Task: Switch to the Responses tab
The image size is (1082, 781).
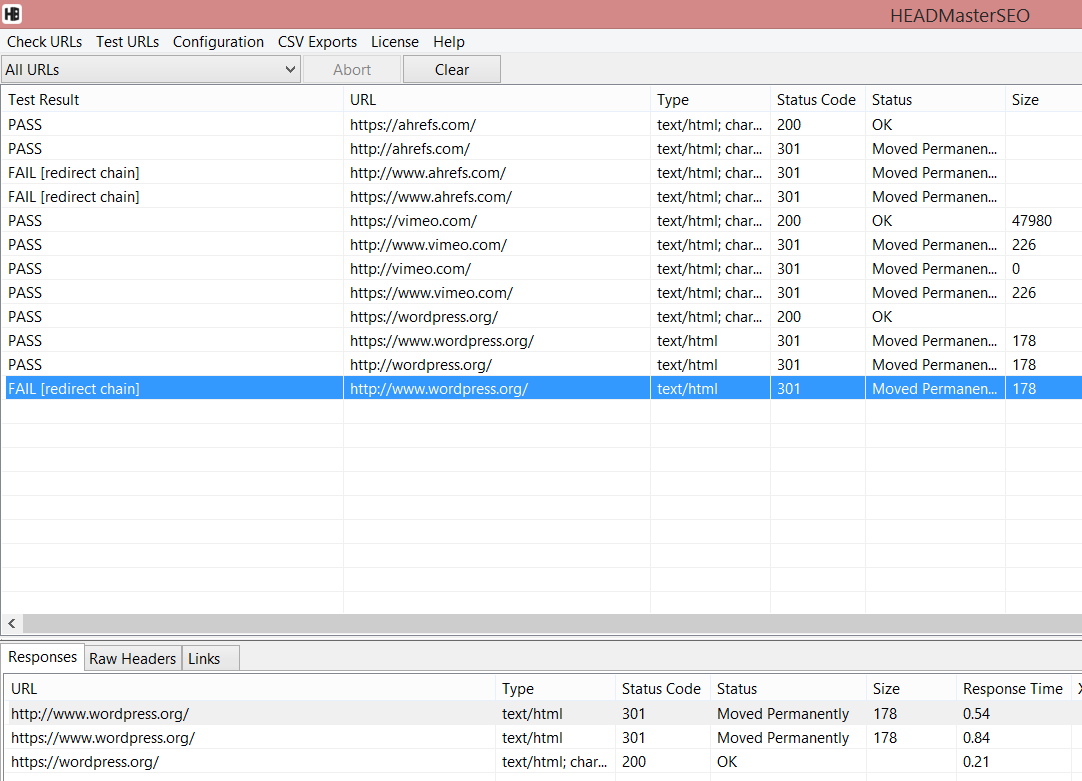Action: point(43,658)
